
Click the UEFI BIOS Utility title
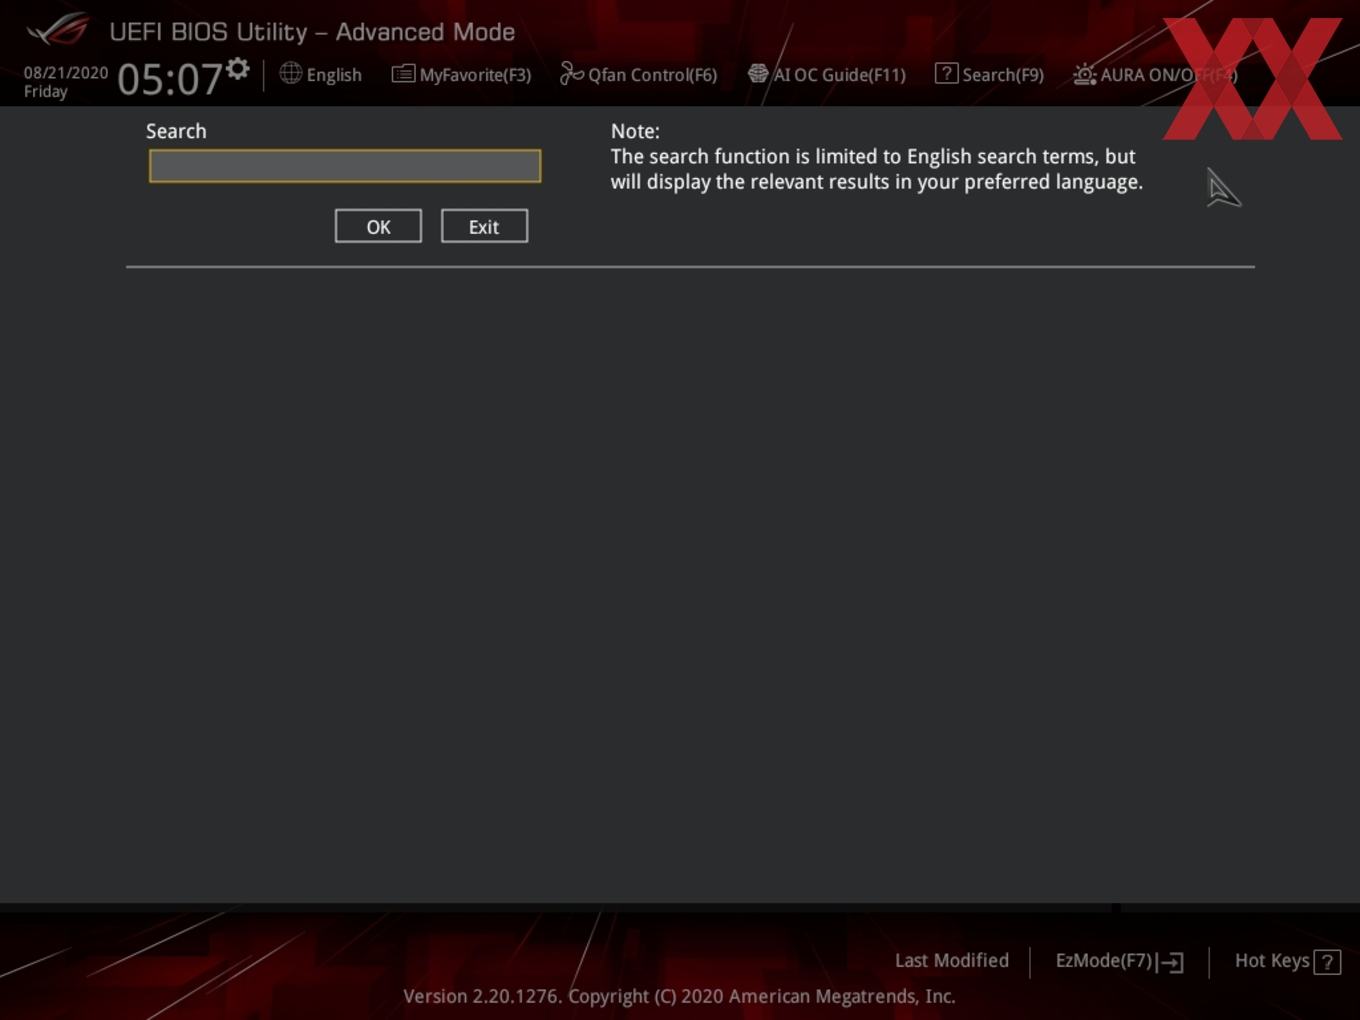tap(312, 32)
